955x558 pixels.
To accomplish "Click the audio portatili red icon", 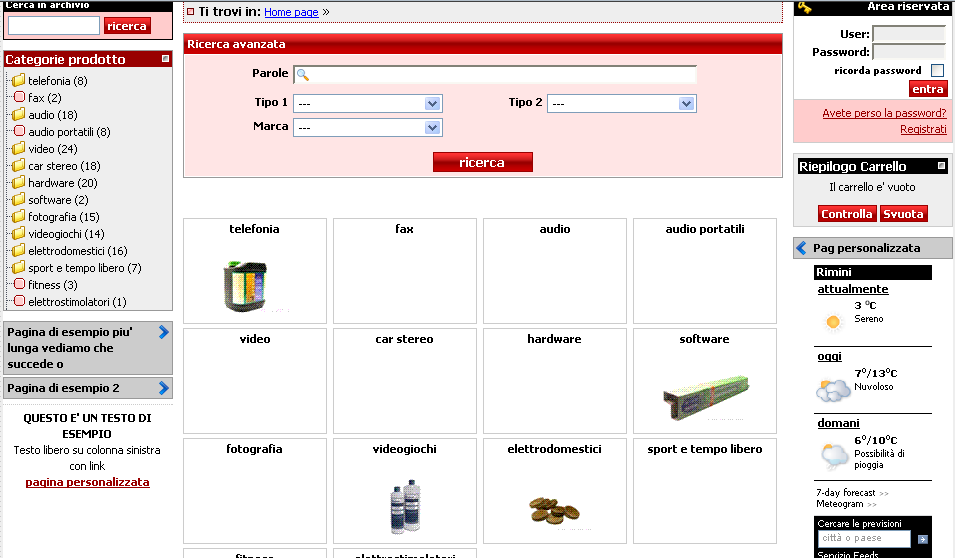I will point(19,131).
